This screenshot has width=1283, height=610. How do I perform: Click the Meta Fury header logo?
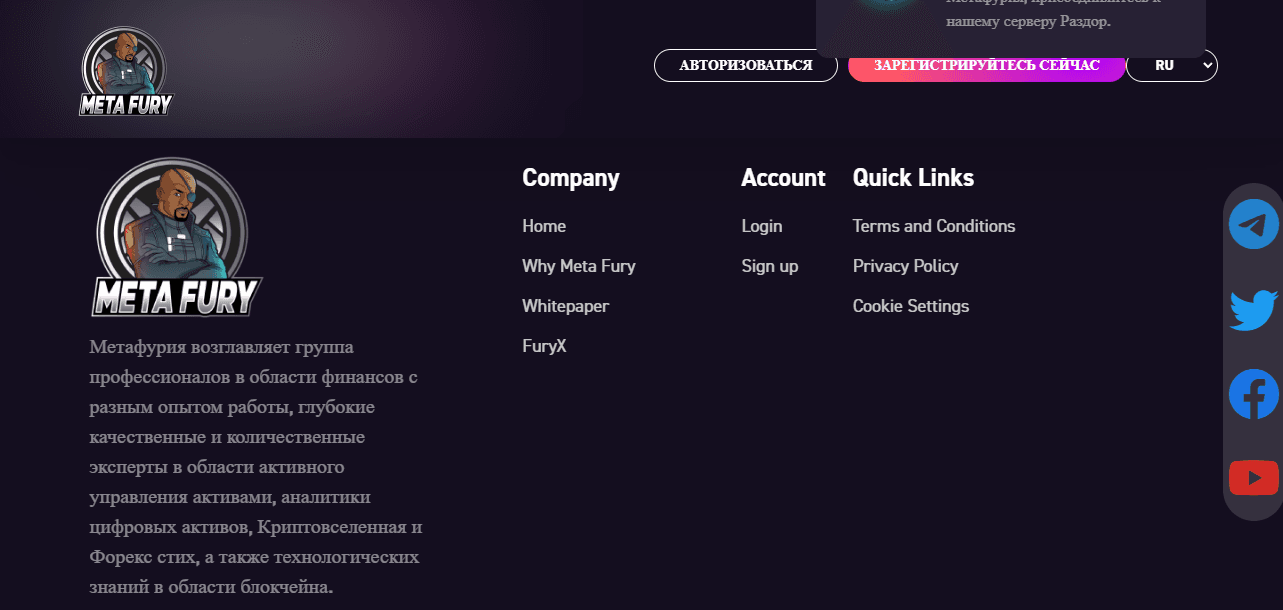[126, 71]
